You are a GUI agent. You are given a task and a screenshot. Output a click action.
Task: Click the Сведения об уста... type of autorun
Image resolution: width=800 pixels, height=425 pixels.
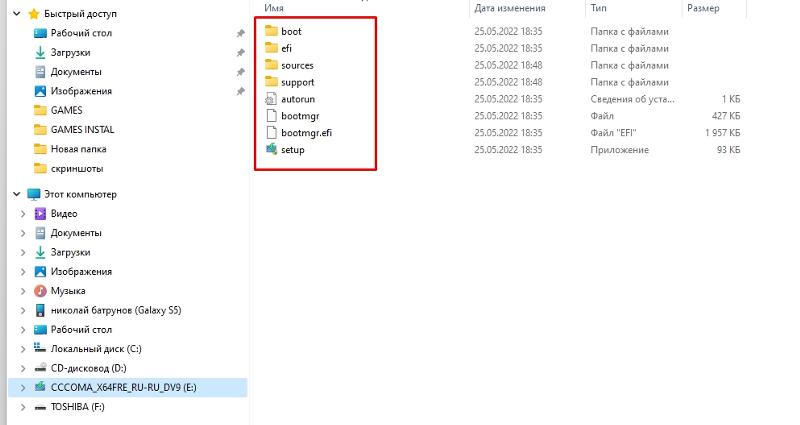[x=633, y=99]
